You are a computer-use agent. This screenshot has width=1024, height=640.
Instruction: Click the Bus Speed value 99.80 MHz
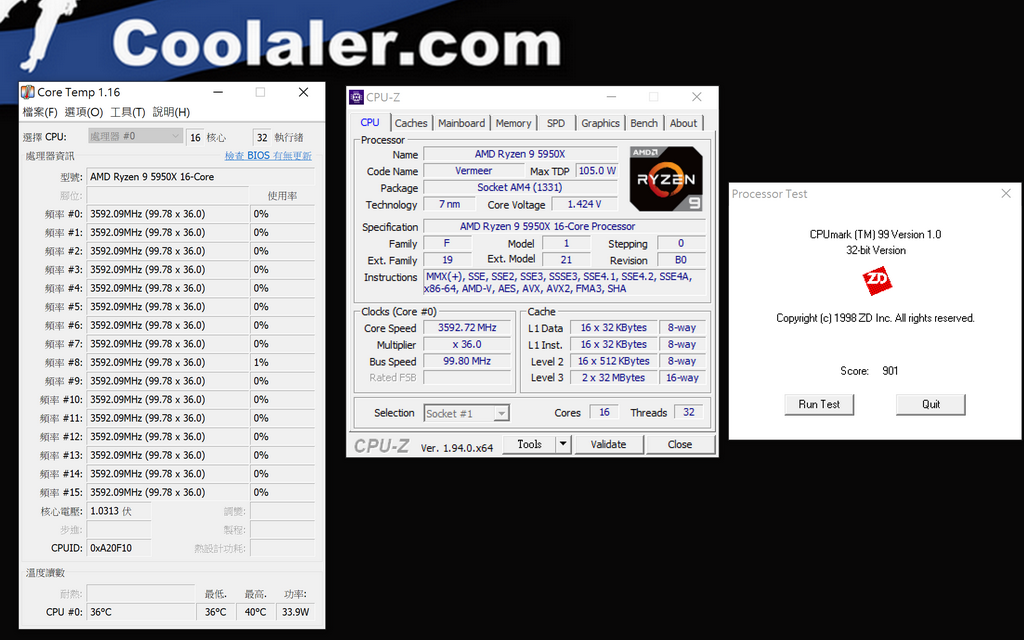point(467,361)
